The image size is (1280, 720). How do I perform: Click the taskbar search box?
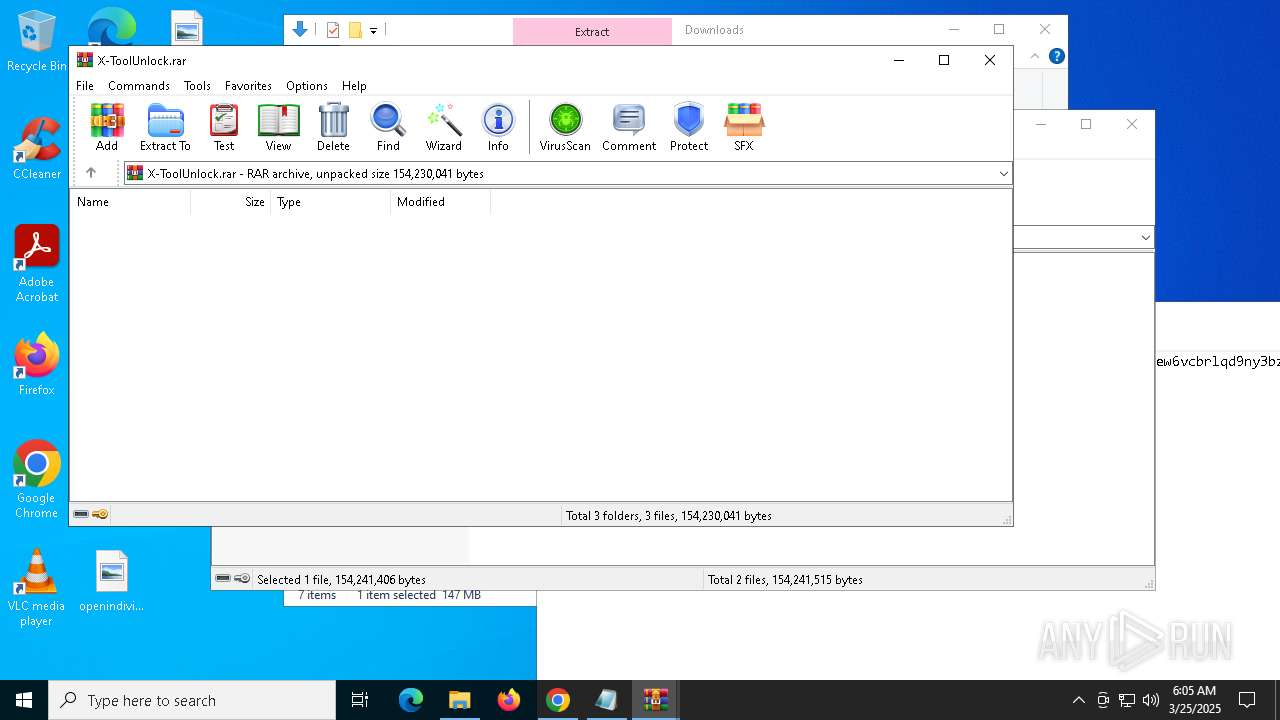coord(192,700)
